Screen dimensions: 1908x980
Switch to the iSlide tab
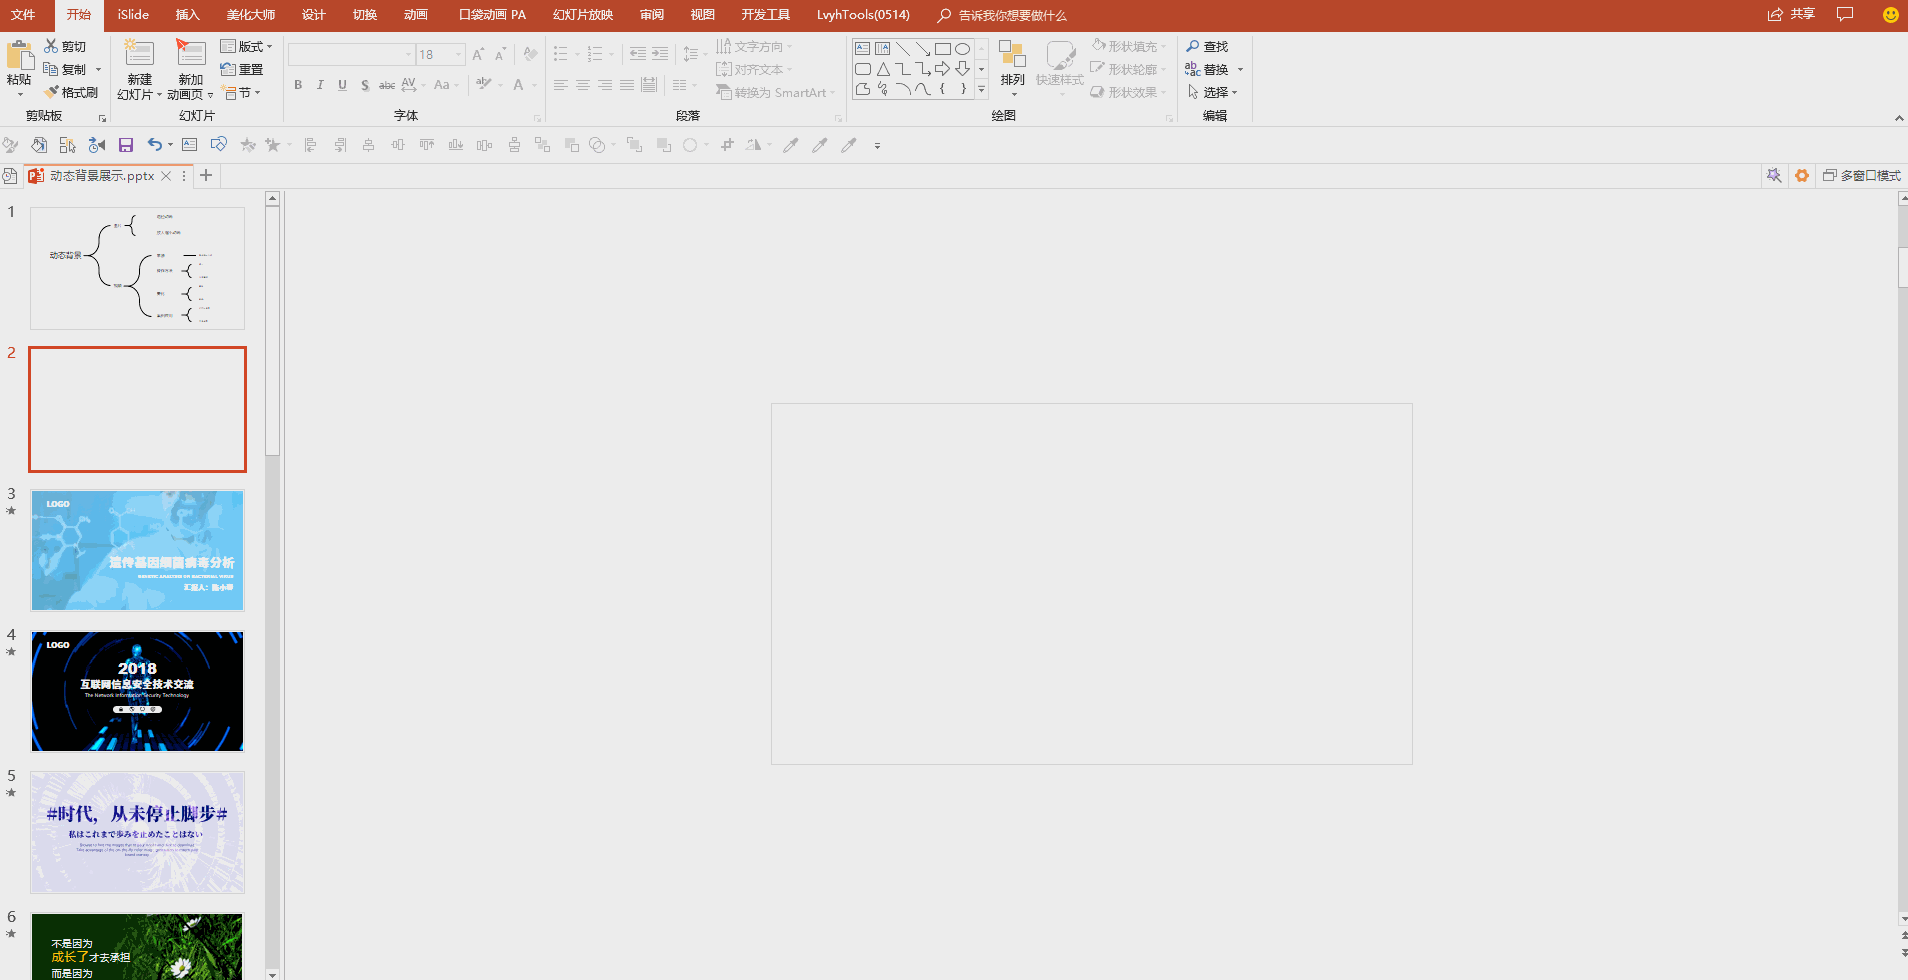[x=133, y=15]
